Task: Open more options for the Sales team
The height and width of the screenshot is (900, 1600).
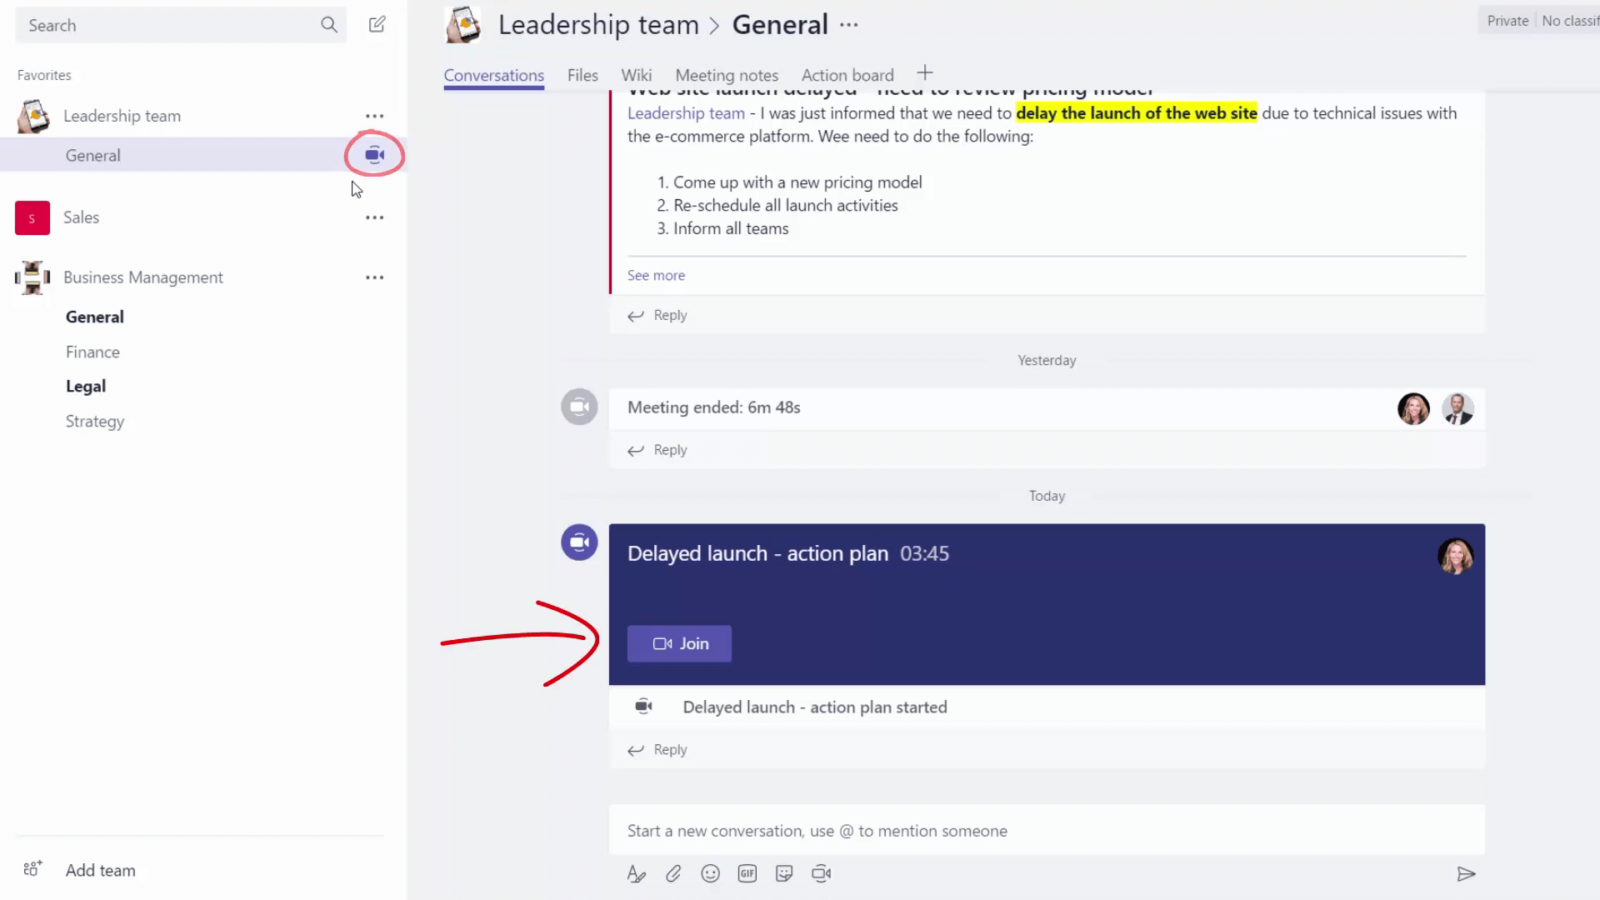Action: (374, 217)
